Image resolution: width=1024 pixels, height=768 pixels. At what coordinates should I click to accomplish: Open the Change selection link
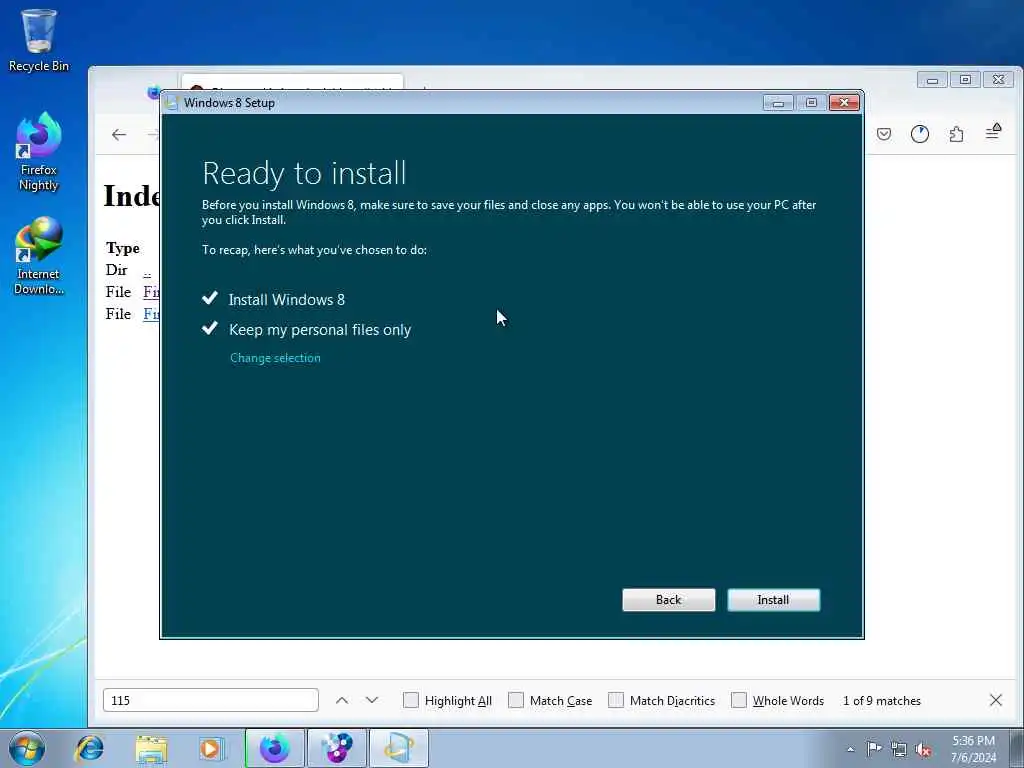coord(275,358)
